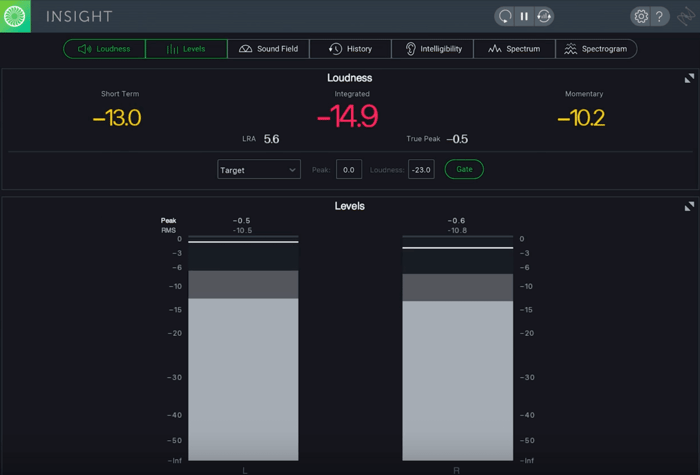Enable the History module

click(x=350, y=49)
